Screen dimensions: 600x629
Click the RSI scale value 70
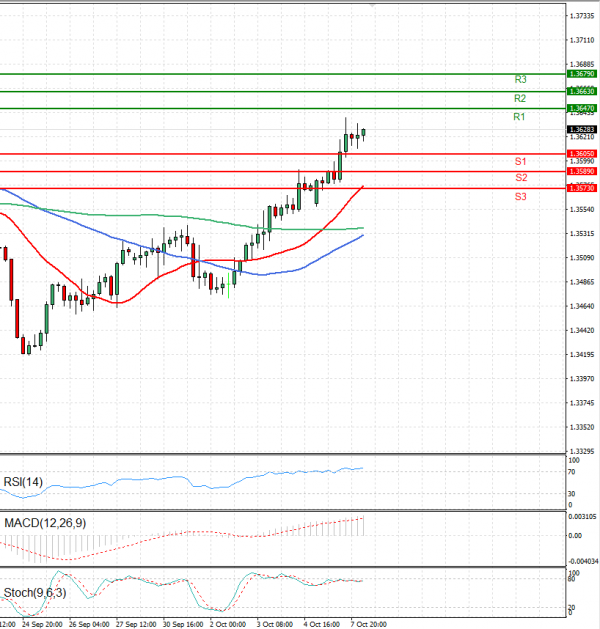point(572,472)
